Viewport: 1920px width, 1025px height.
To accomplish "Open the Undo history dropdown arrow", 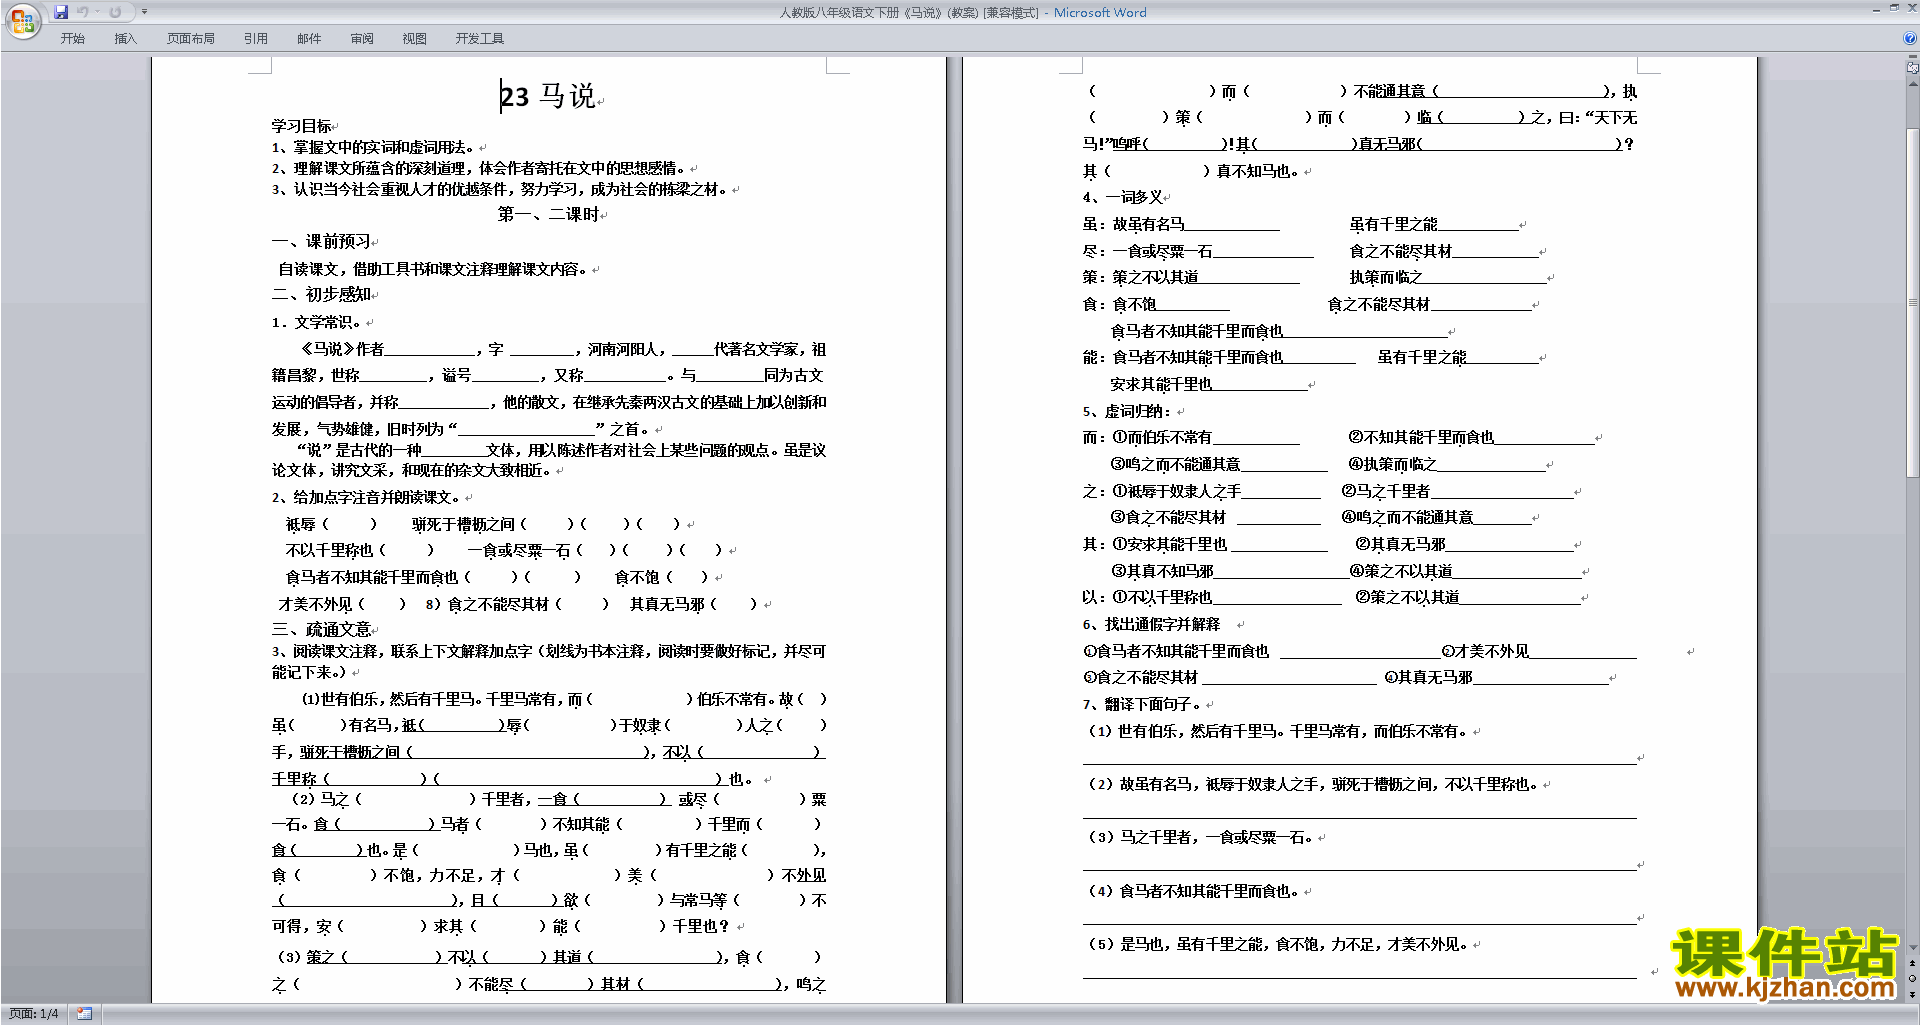I will [97, 12].
